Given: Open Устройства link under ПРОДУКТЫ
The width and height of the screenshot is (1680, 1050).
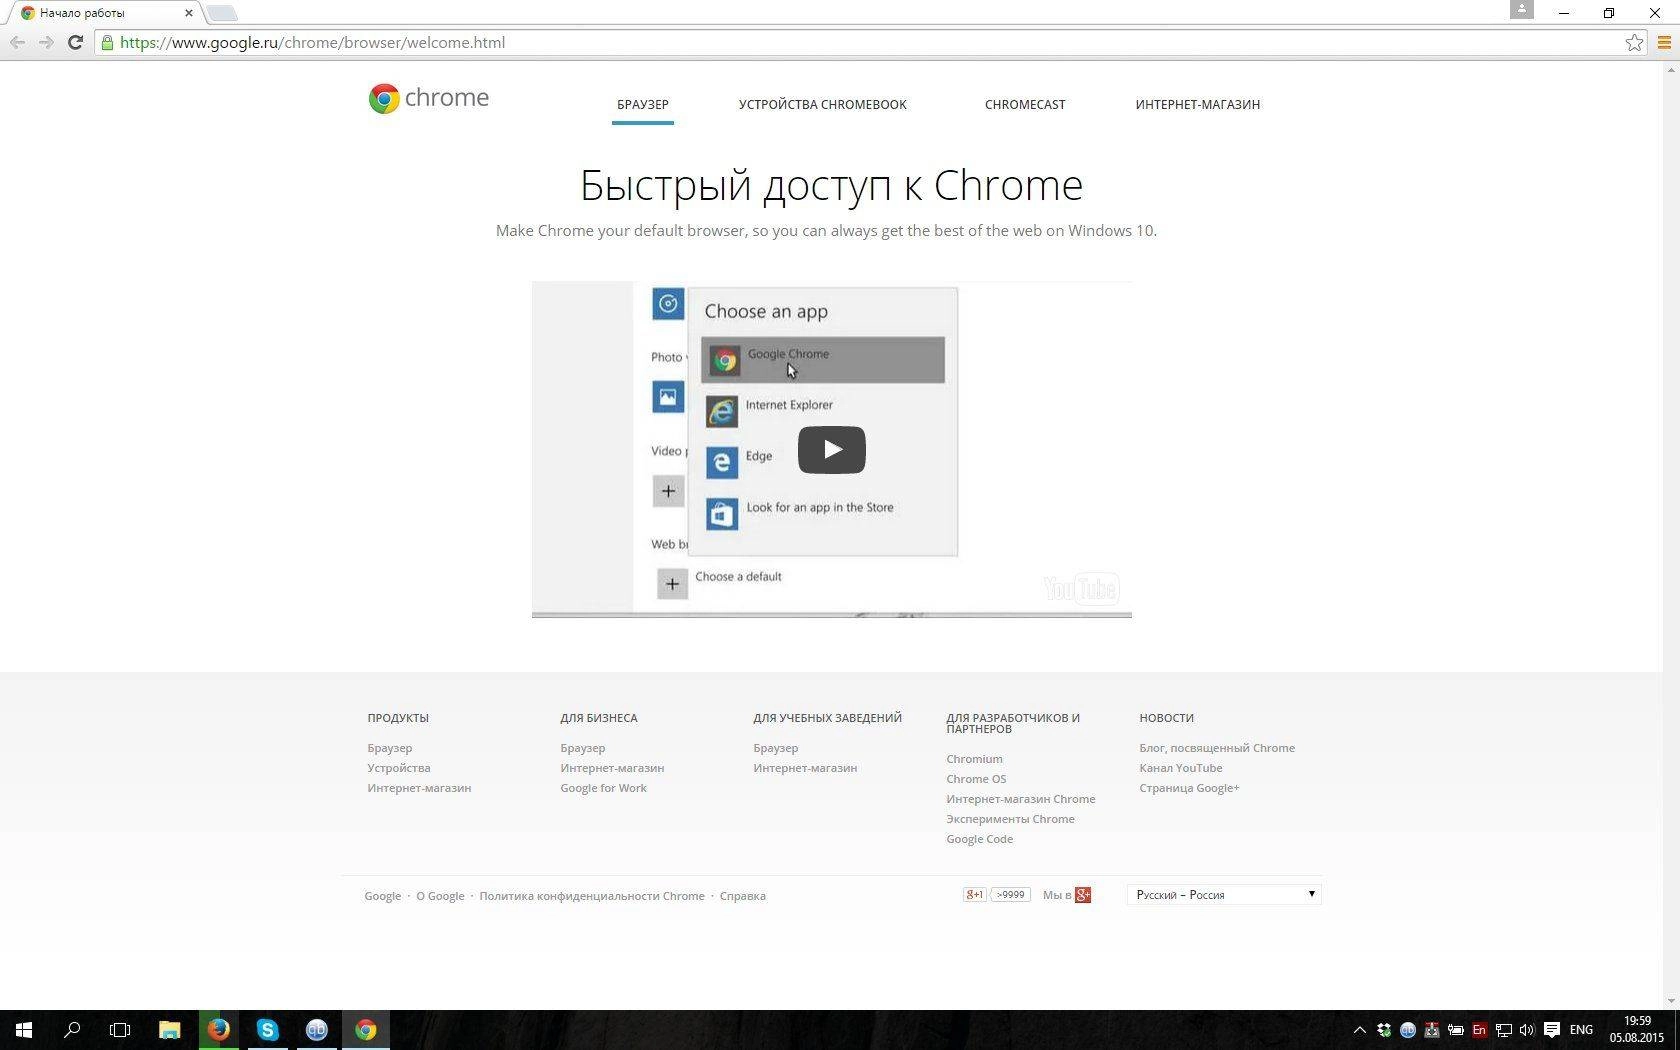Looking at the screenshot, I should (399, 768).
